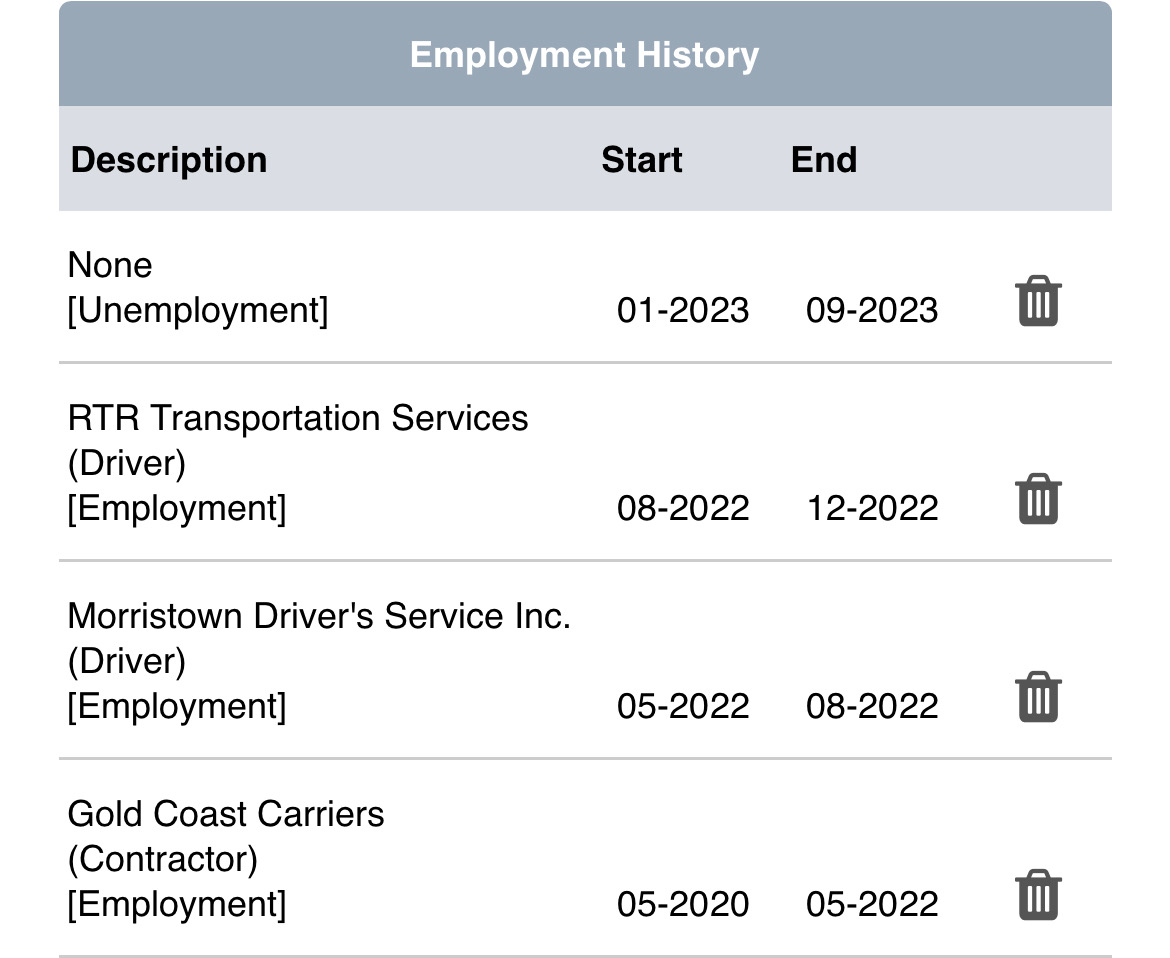Select the 05-2020 start date
Screen dimensions: 1170x958
coord(683,904)
